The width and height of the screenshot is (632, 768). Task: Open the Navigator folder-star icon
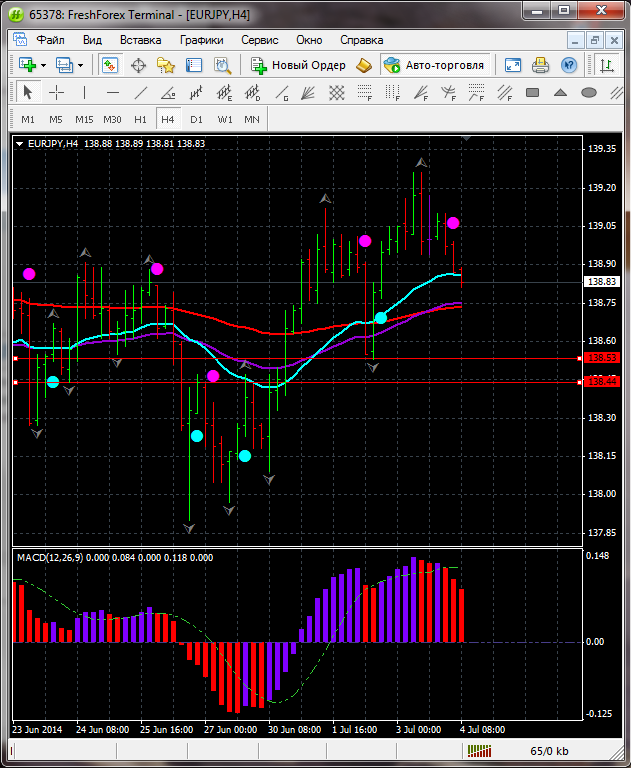pos(166,65)
